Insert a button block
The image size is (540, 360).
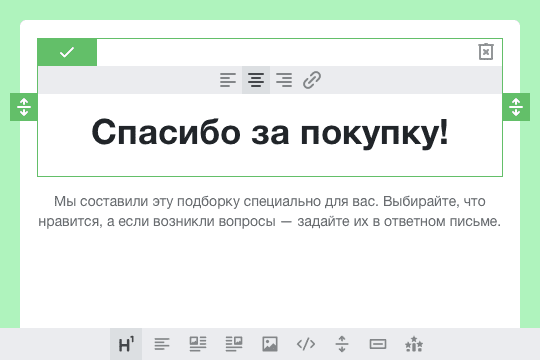[378, 344]
